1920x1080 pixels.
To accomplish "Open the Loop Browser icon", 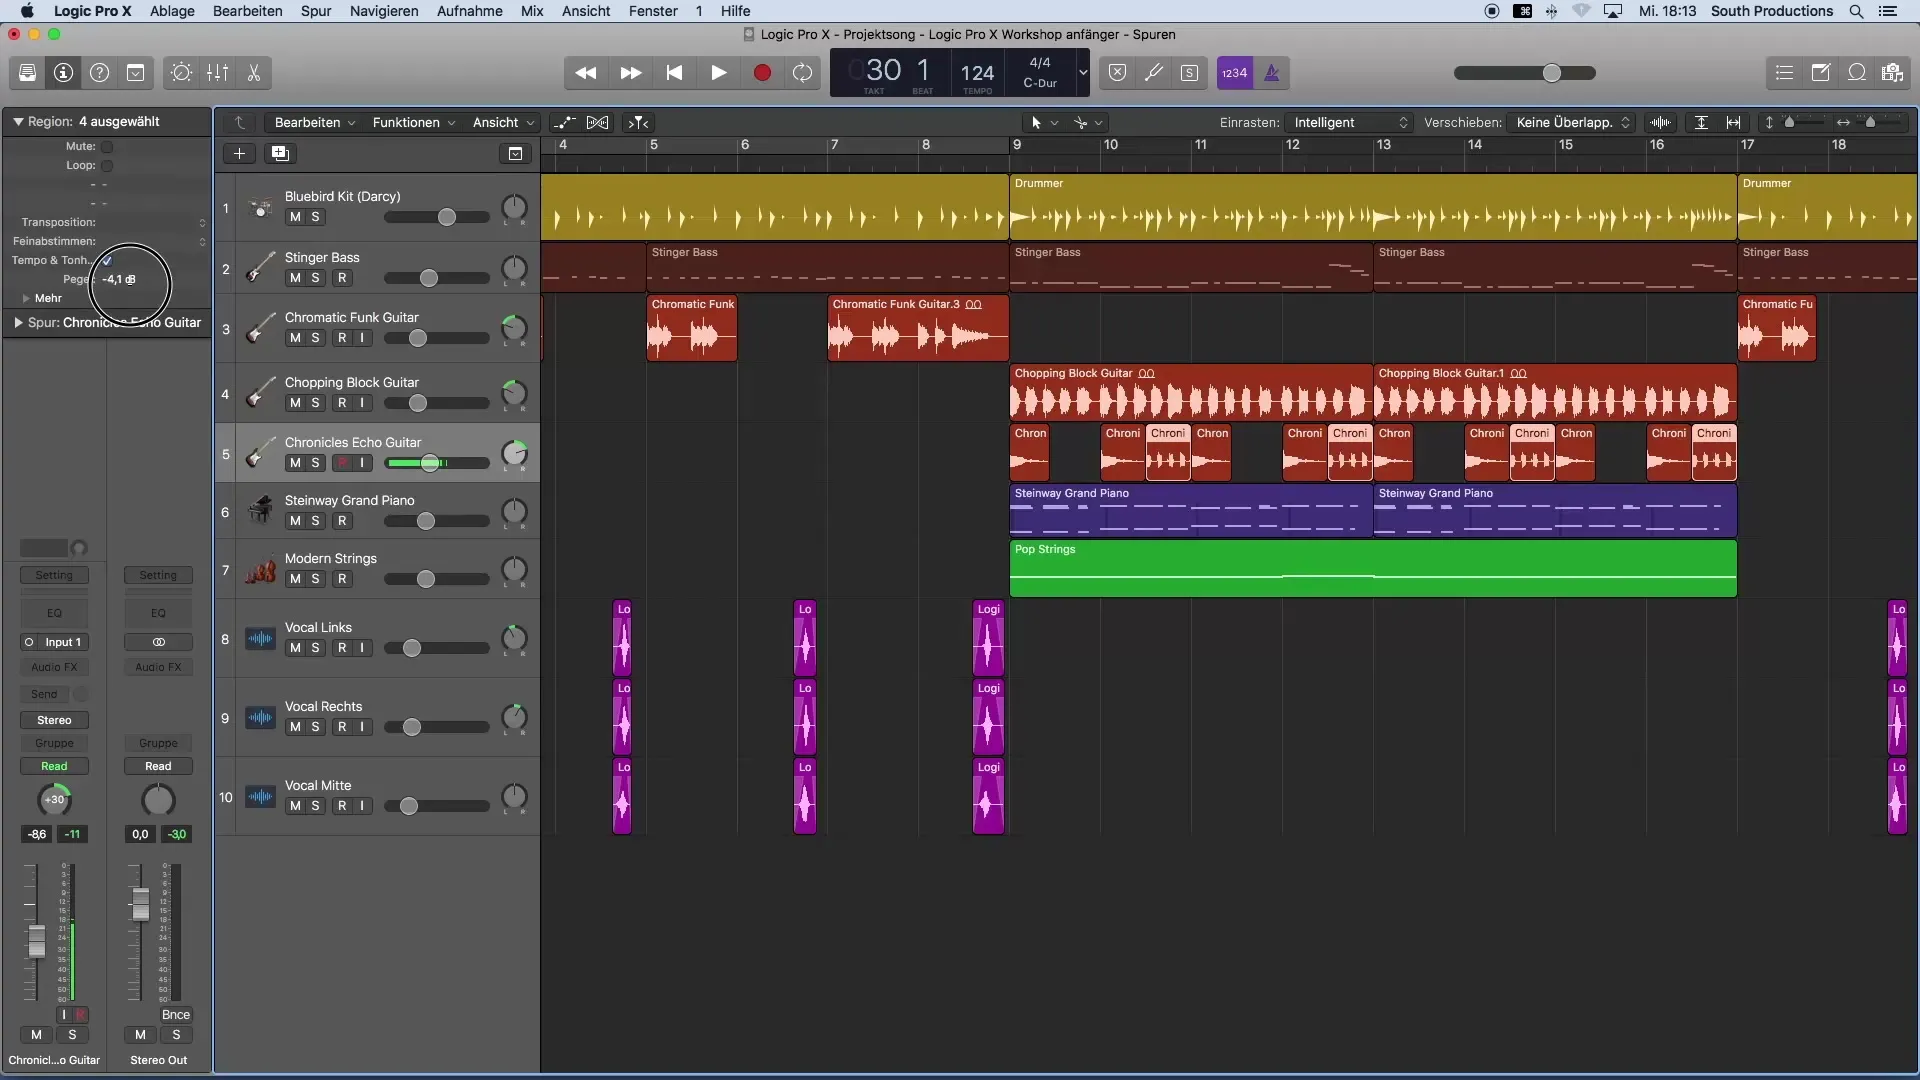I will coord(1856,73).
